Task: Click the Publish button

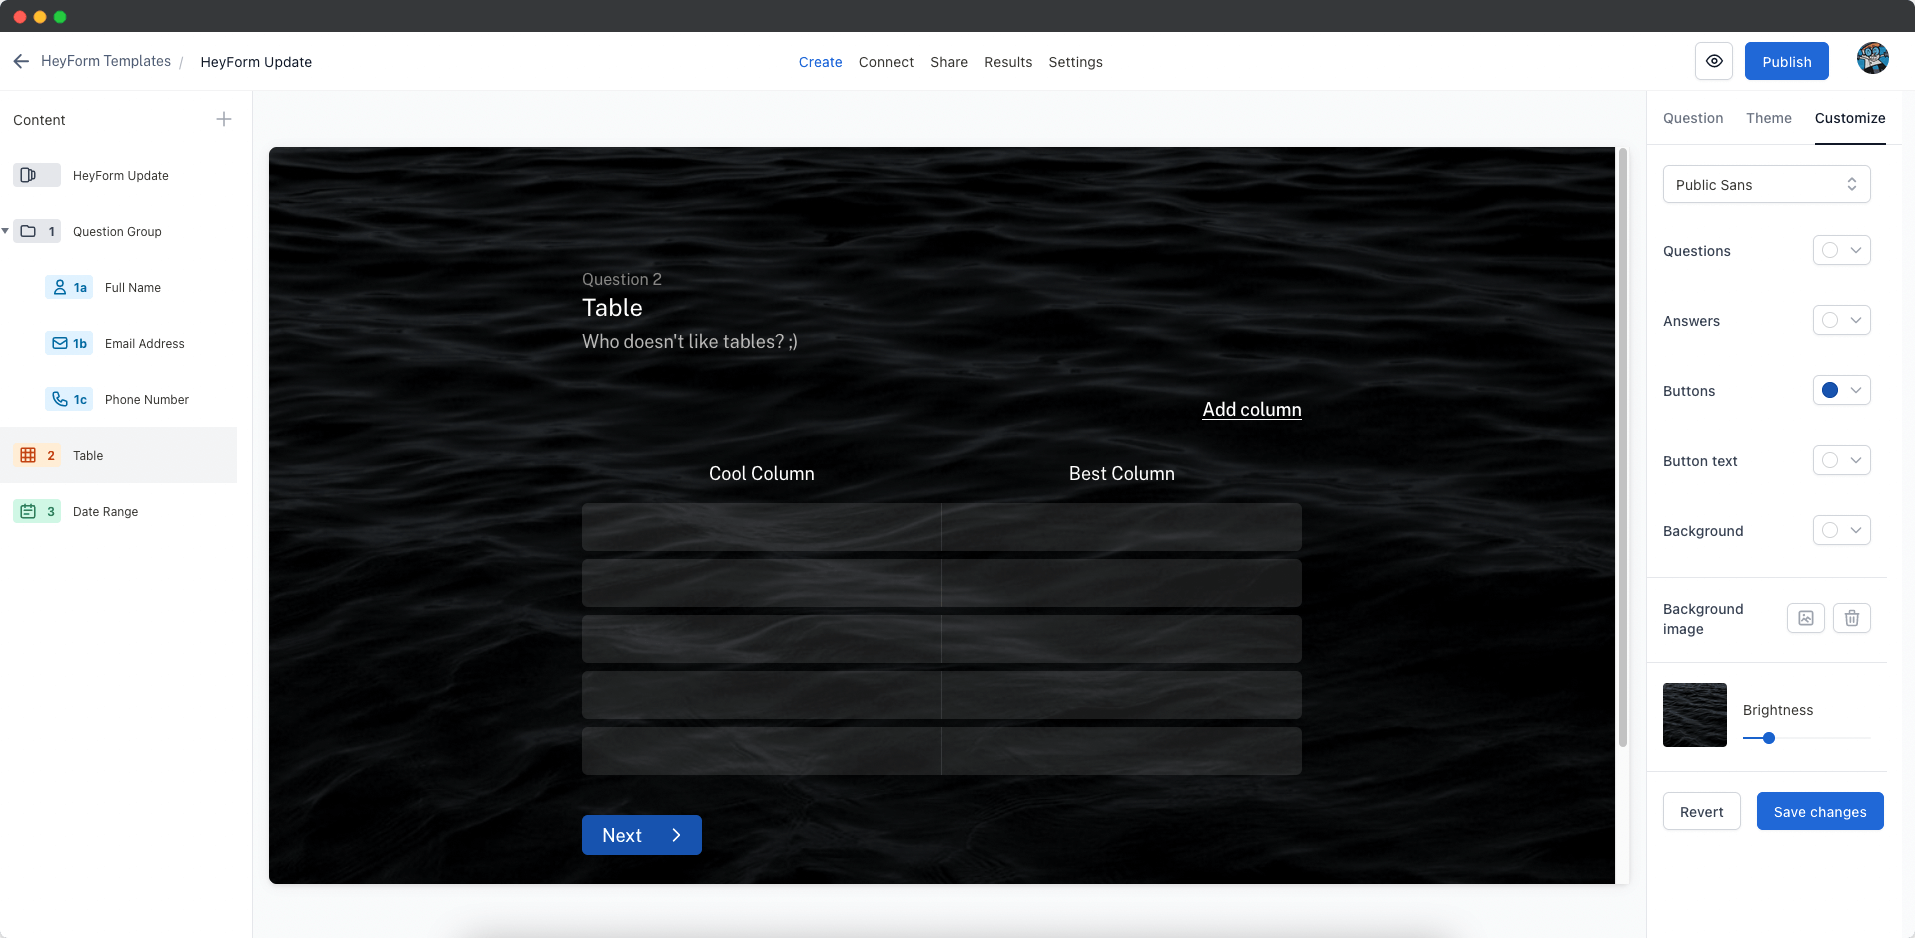Action: point(1786,61)
